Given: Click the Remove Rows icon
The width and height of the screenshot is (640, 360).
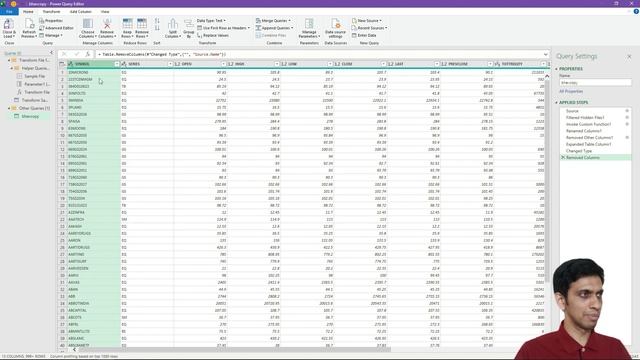Looking at the screenshot, I should click(142, 24).
